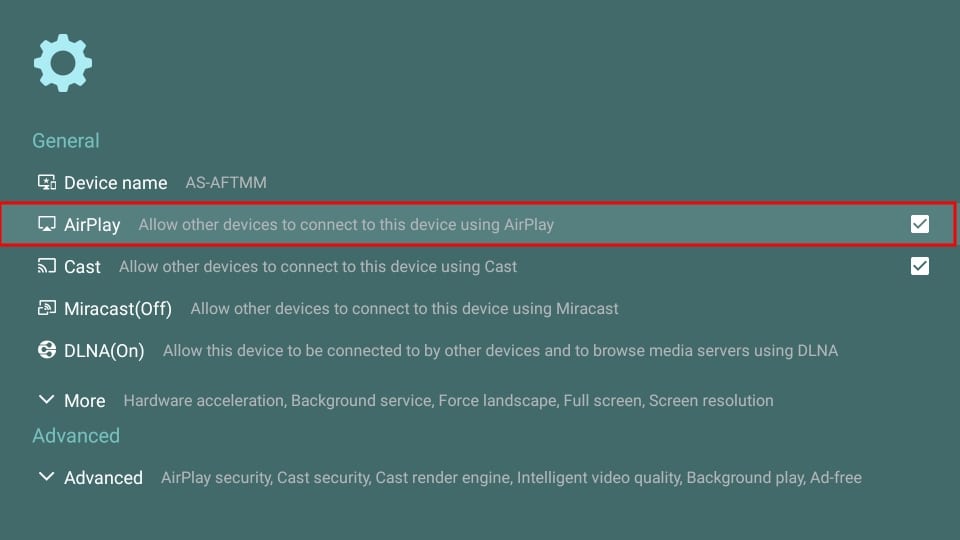Image resolution: width=960 pixels, height=540 pixels.
Task: Click the Cast description text
Action: [318, 267]
